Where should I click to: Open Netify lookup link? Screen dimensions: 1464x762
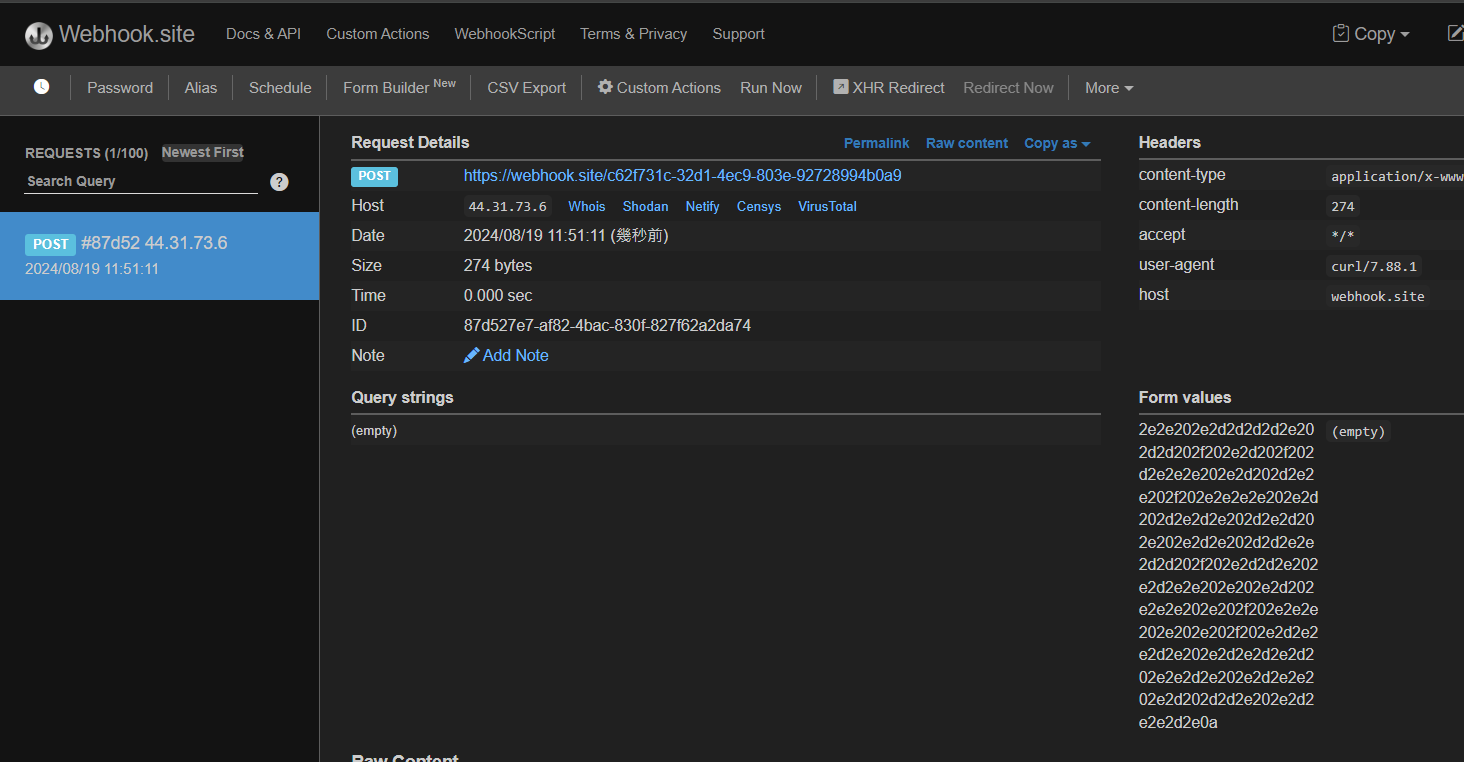pos(703,207)
